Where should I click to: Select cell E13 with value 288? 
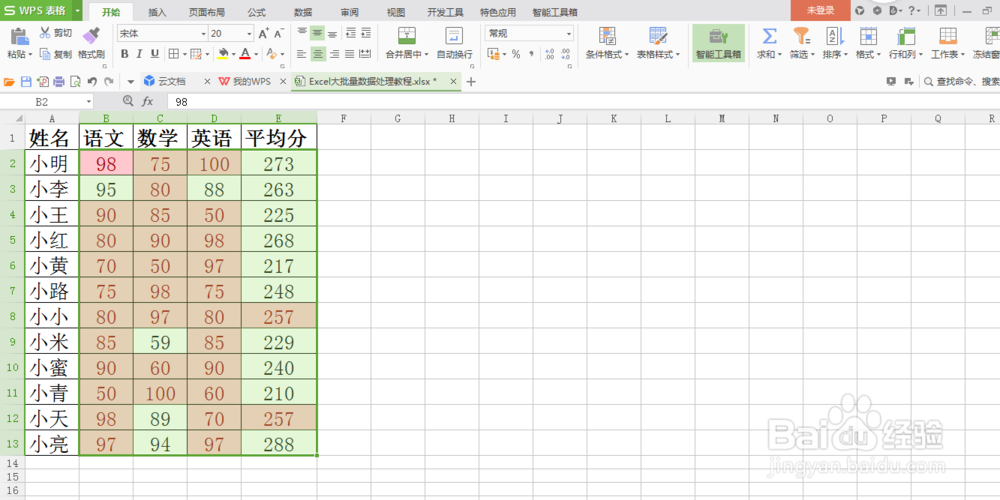pyautogui.click(x=279, y=443)
